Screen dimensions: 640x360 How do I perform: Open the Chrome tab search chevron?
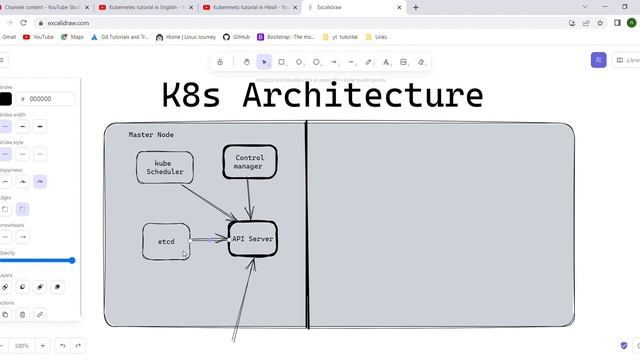pyautogui.click(x=584, y=7)
